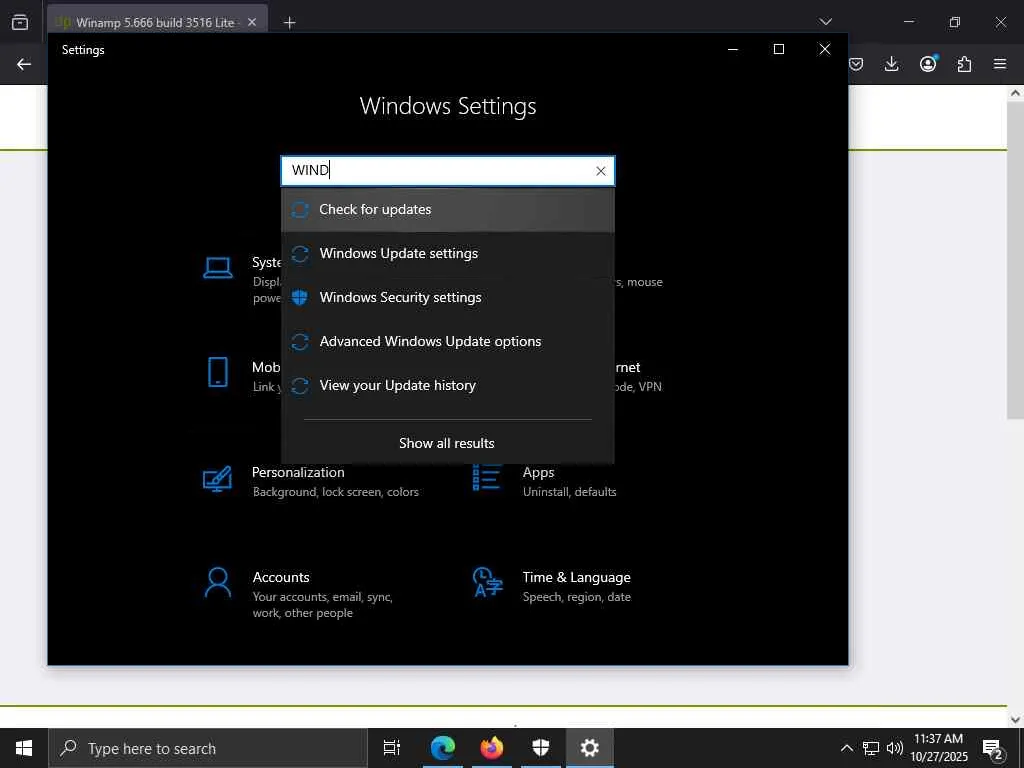The height and width of the screenshot is (768, 1024).
Task: Open Personalization settings category
Action: 311,481
